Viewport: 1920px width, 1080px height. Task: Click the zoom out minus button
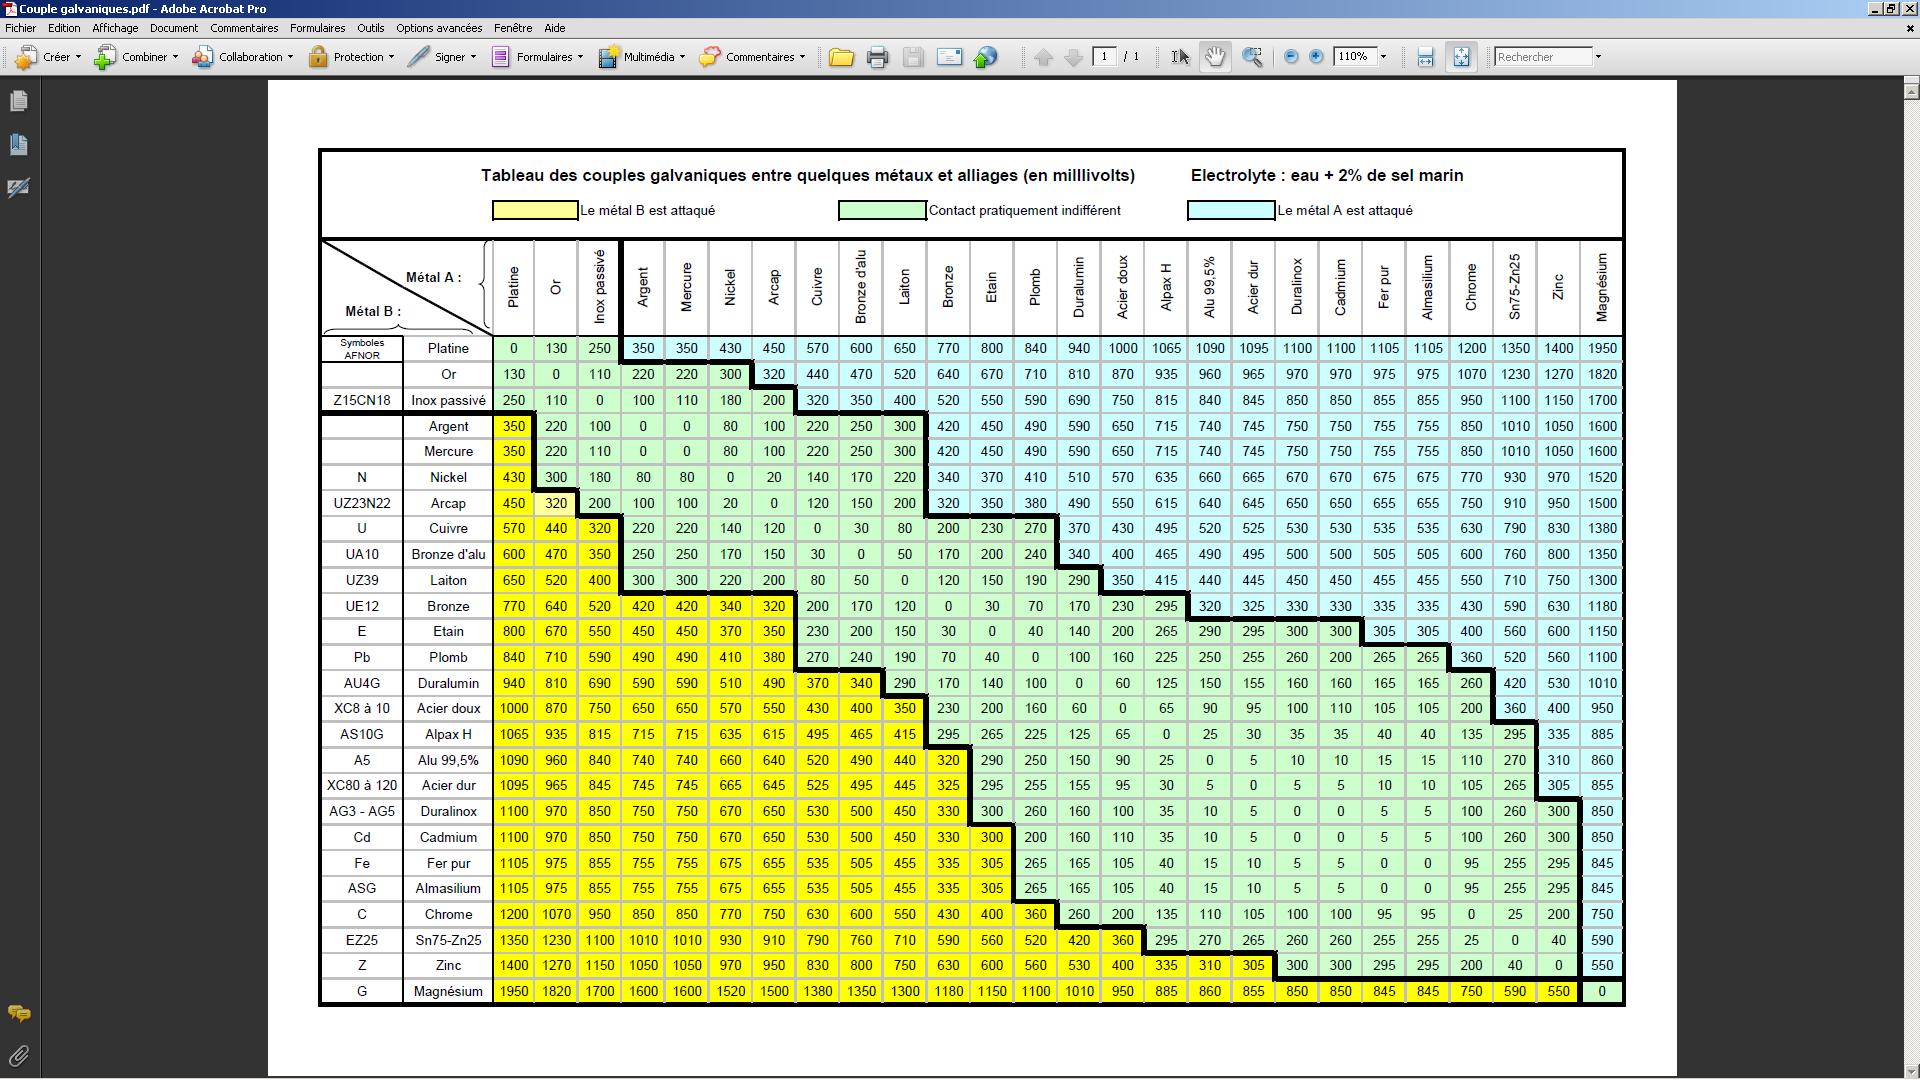[x=1291, y=57]
